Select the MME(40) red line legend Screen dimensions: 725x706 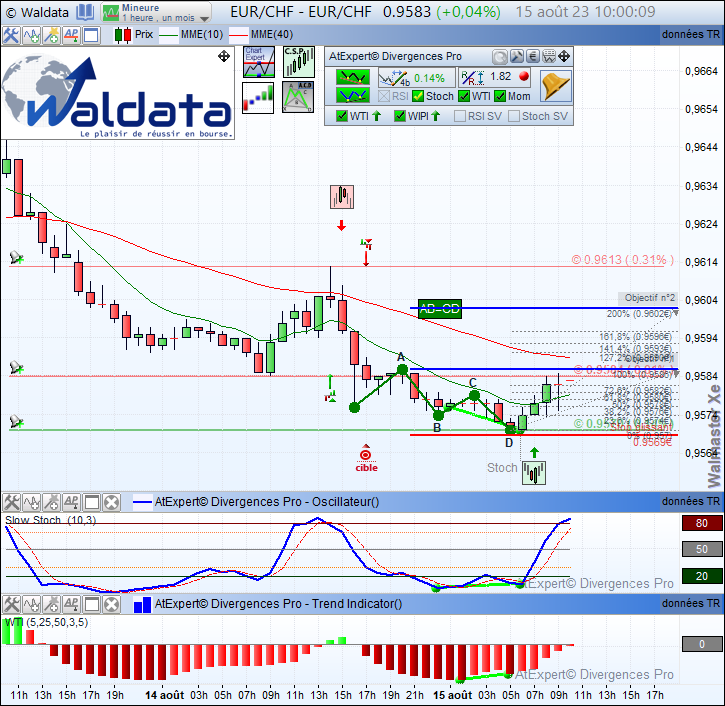pyautogui.click(x=261, y=35)
